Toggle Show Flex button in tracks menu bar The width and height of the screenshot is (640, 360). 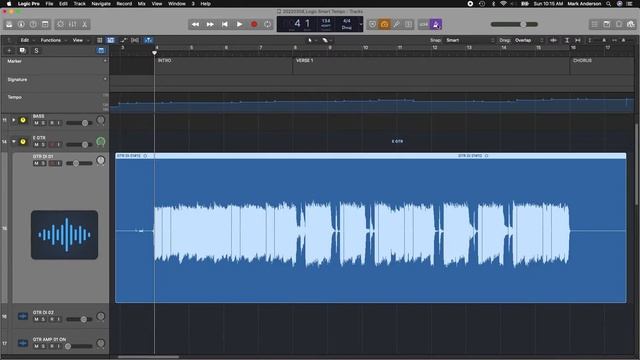coord(135,40)
